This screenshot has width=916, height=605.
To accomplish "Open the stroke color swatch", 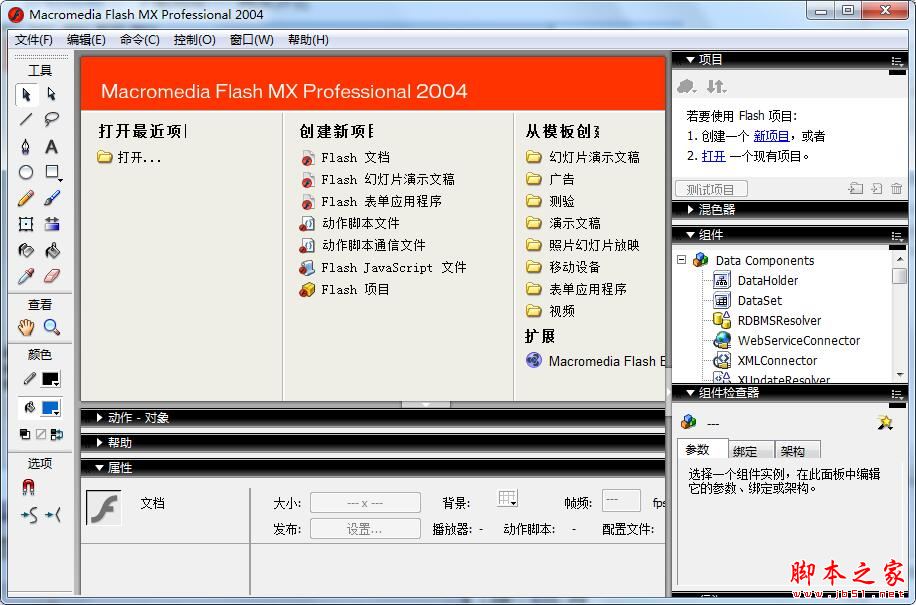I will coord(50,379).
